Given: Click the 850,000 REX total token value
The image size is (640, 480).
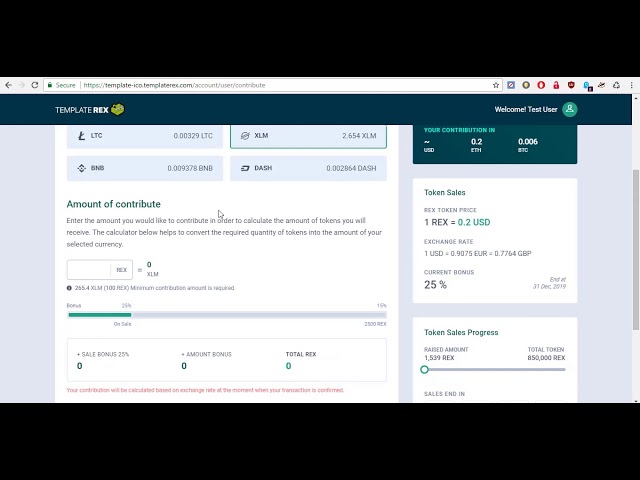Looking at the screenshot, I should pos(546,358).
